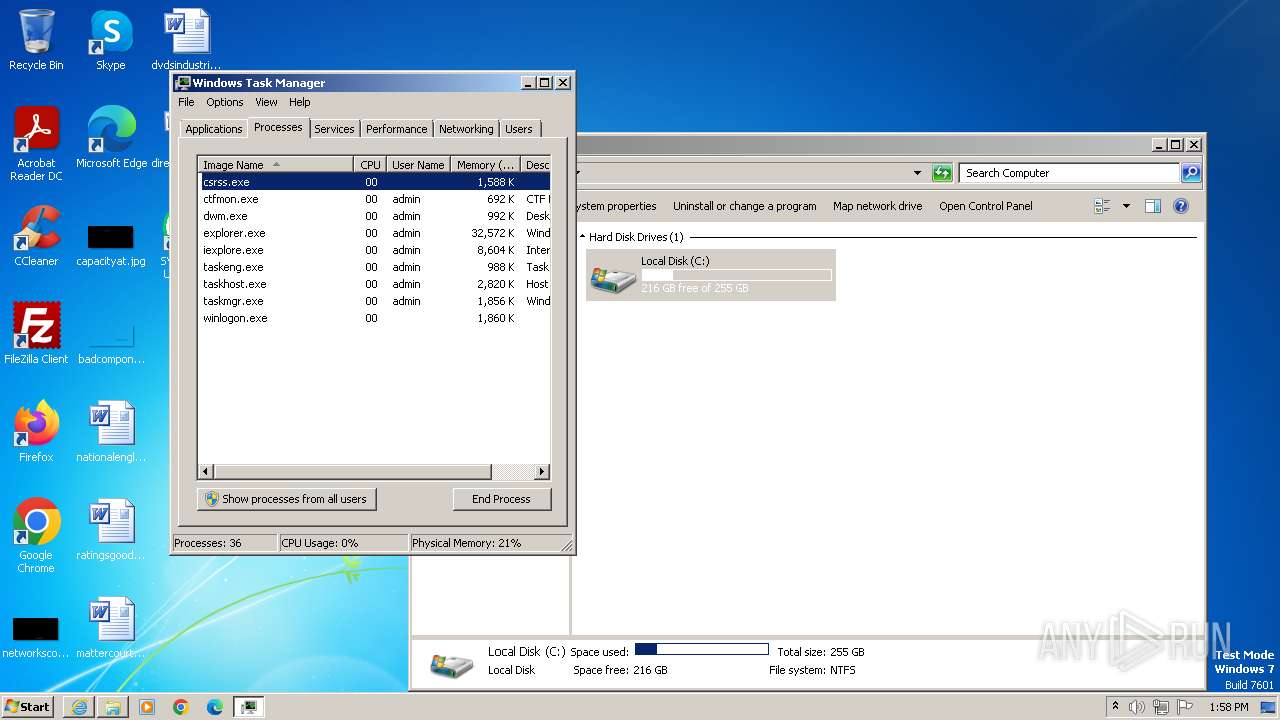Click the green refresh button in Explorer
Viewport: 1280px width, 720px height.
click(x=942, y=173)
